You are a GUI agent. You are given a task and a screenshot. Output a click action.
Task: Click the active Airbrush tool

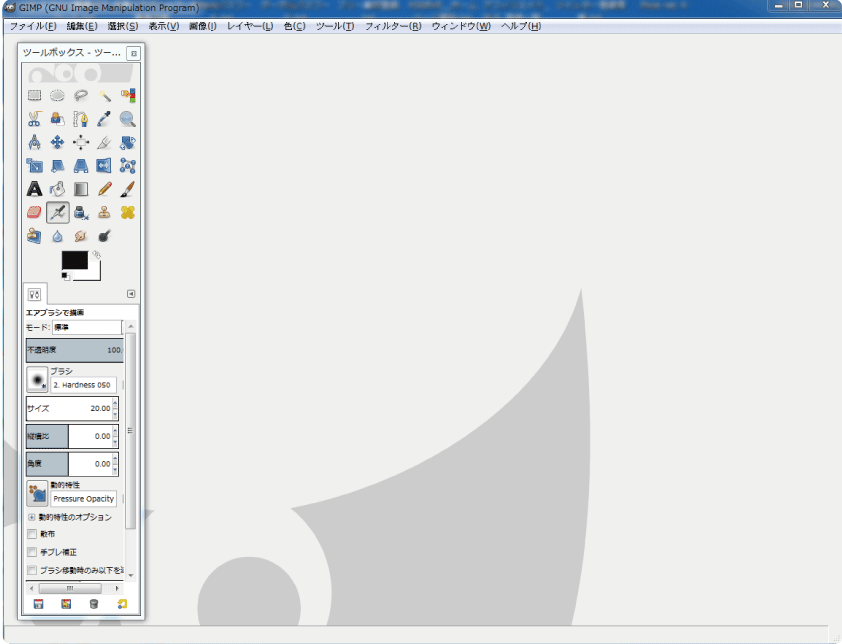57,213
